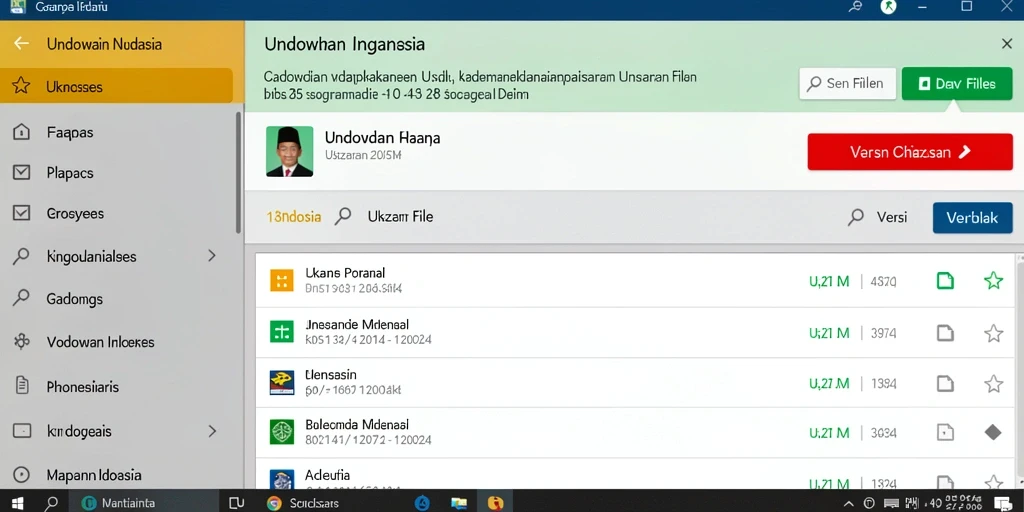Click the diamond icon in Bolecmda Mdenaal row
Viewport: 1024px width, 512px height.
coord(993,432)
